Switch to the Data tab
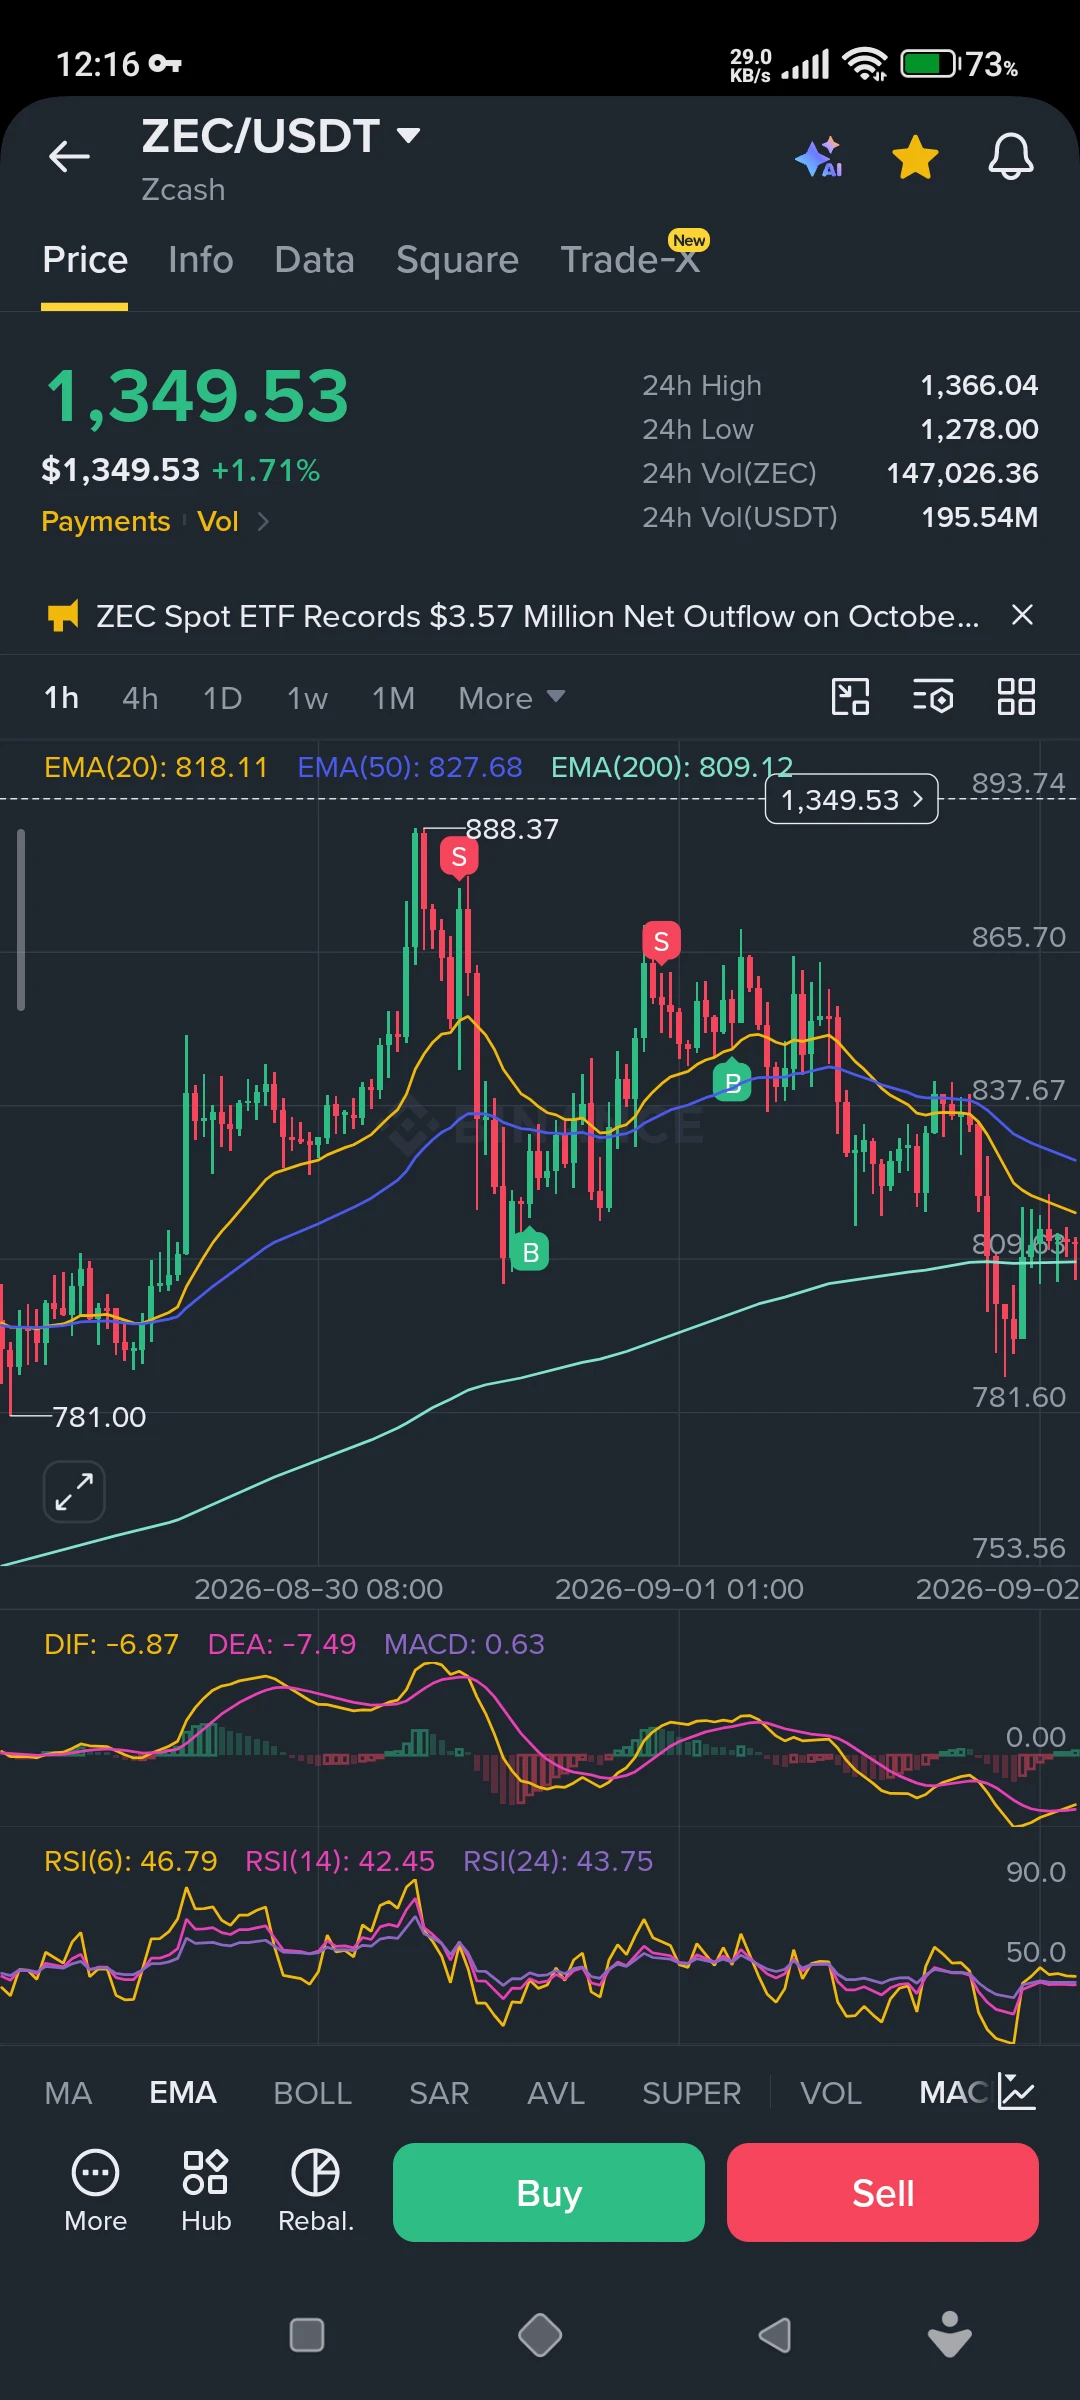Image resolution: width=1080 pixels, height=2400 pixels. [314, 260]
